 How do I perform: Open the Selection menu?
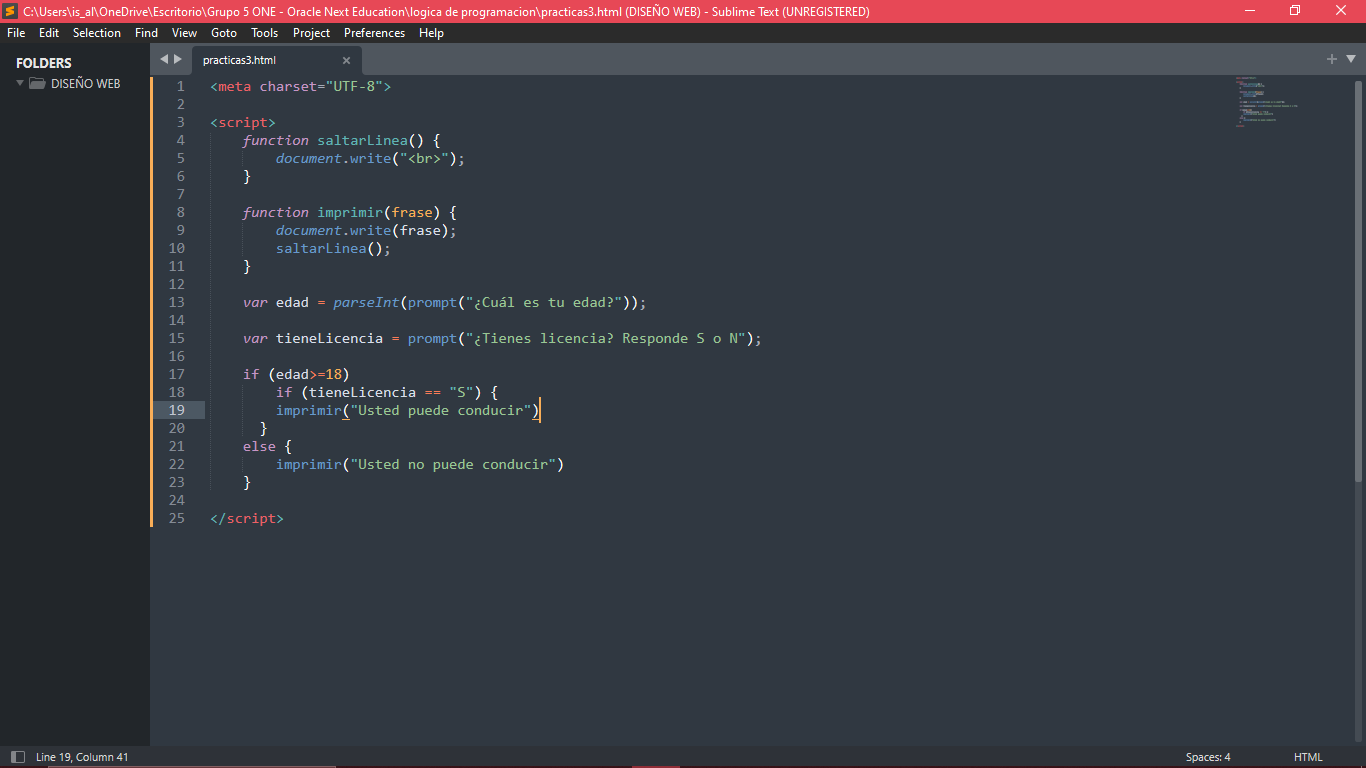[97, 33]
